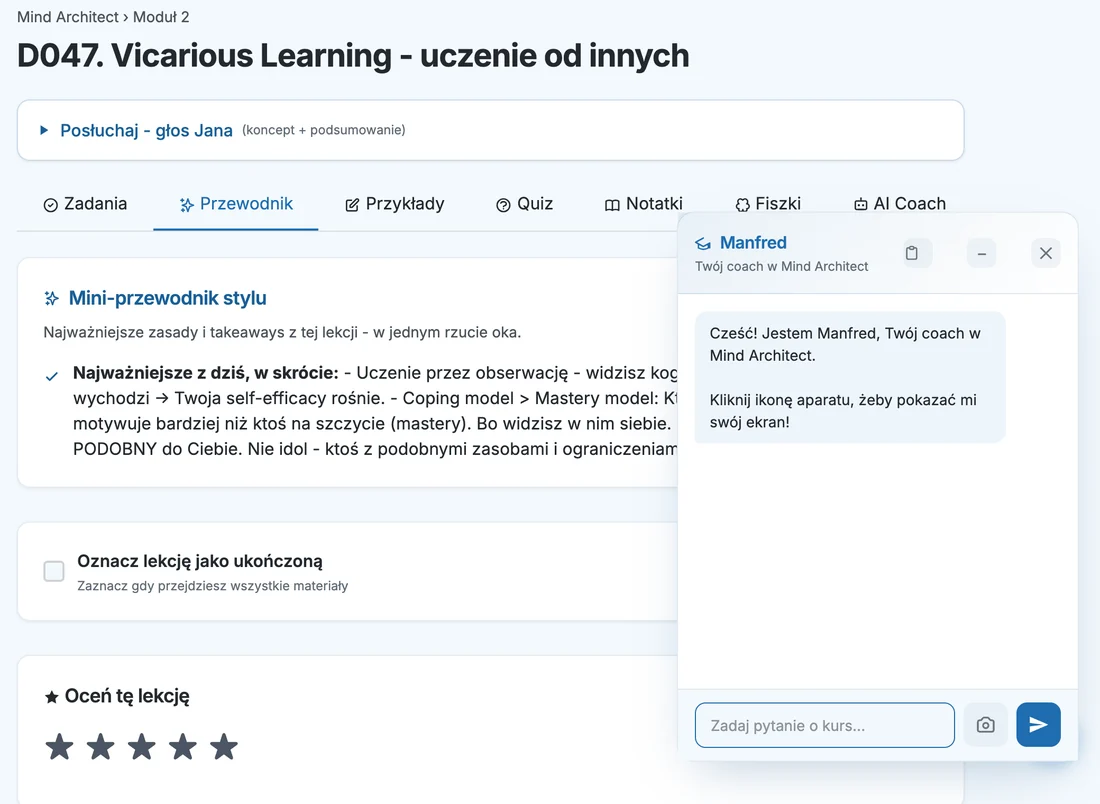1100x804 pixels.
Task: Open the AI Coach tab
Action: [899, 204]
